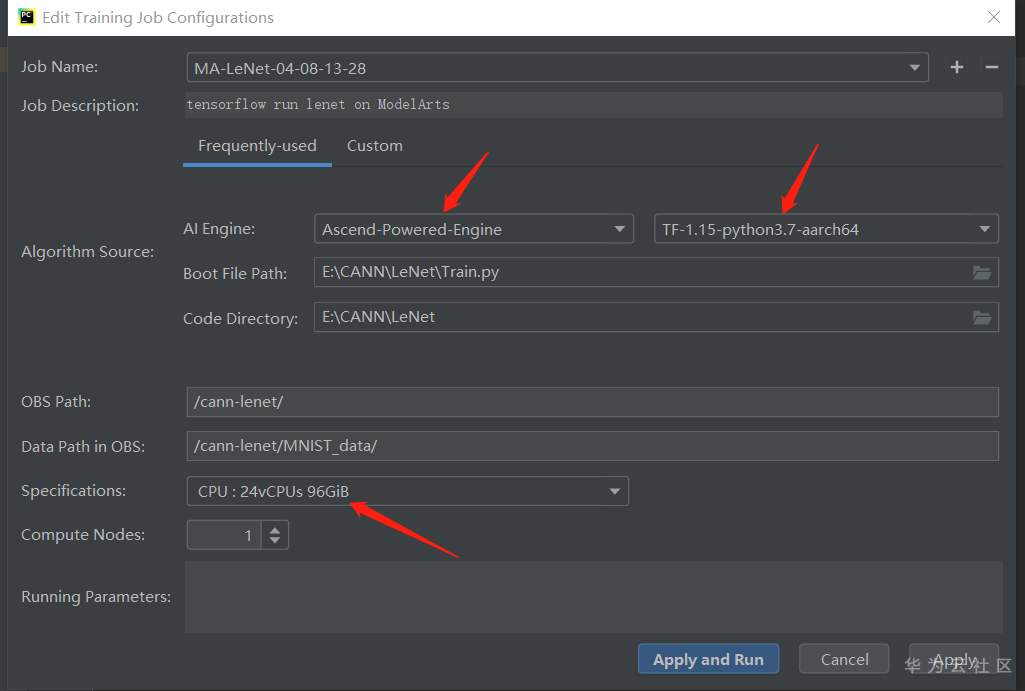Click the Job Description text field
The height and width of the screenshot is (691, 1025).
pyautogui.click(x=593, y=105)
